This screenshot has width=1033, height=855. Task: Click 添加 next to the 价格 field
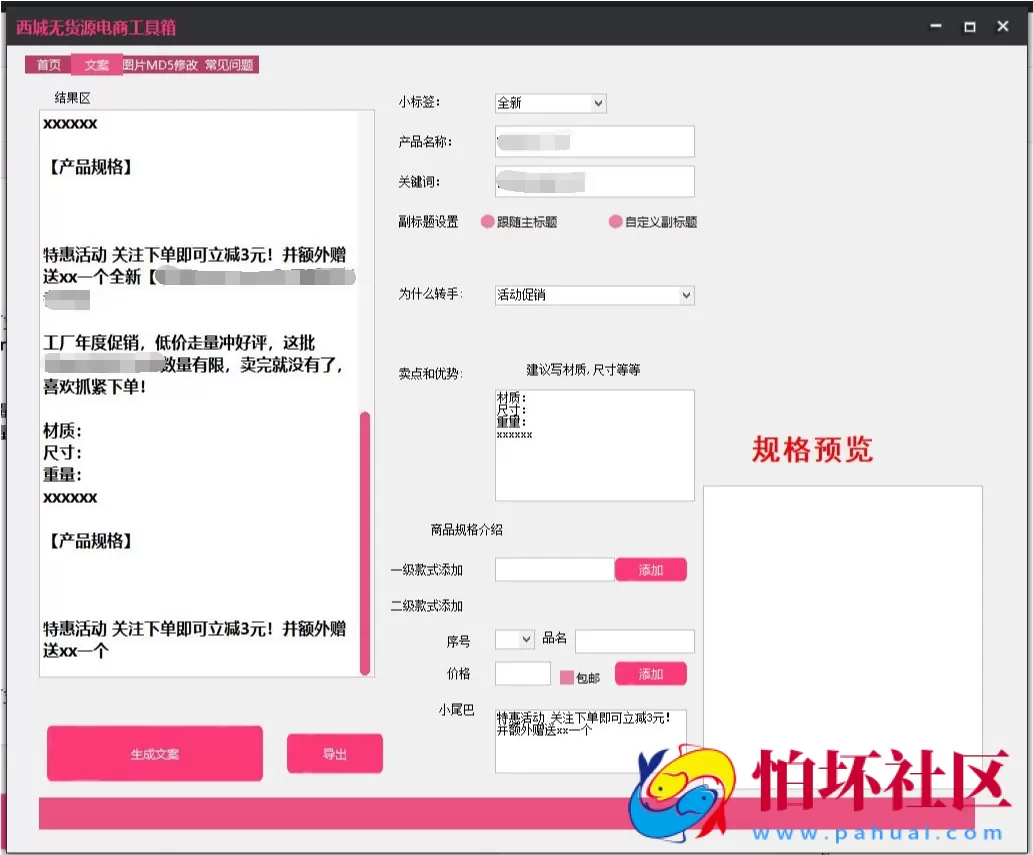[x=651, y=674]
